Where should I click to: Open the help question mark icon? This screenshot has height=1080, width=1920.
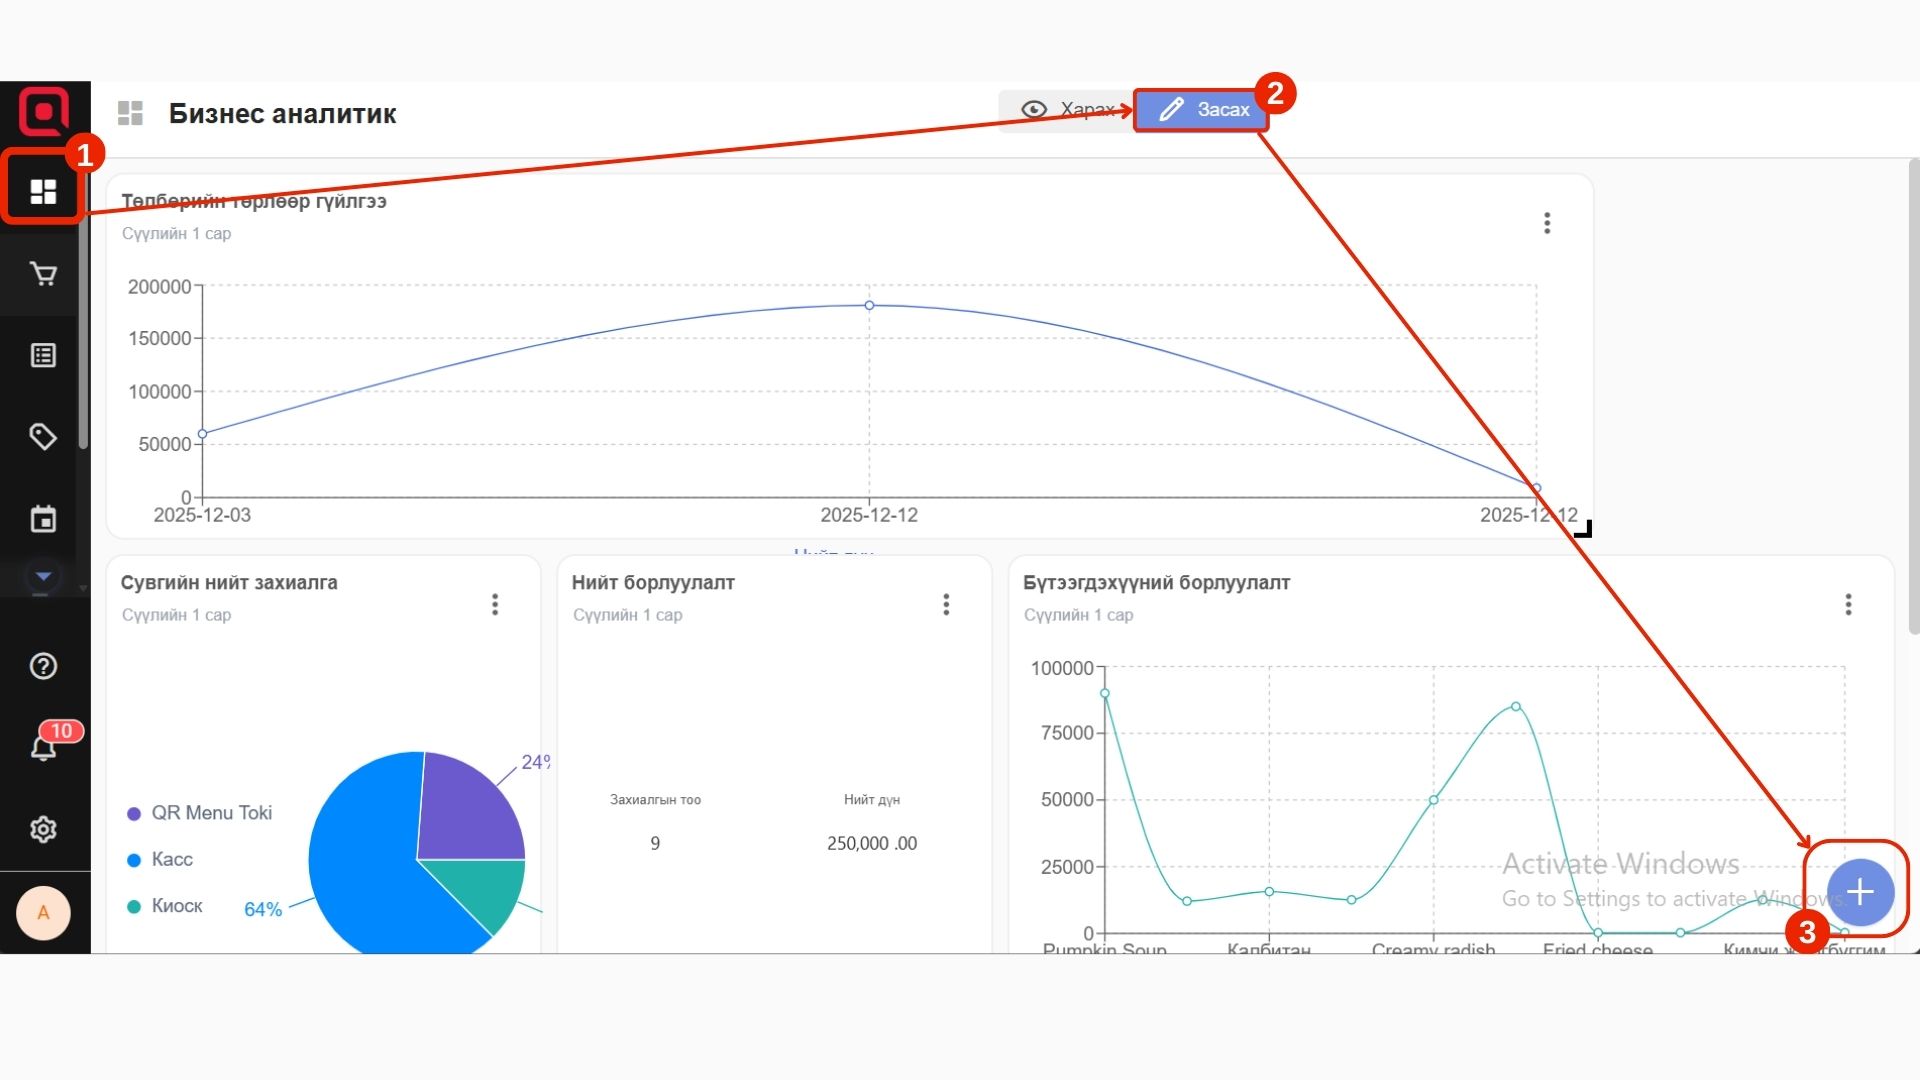43,666
